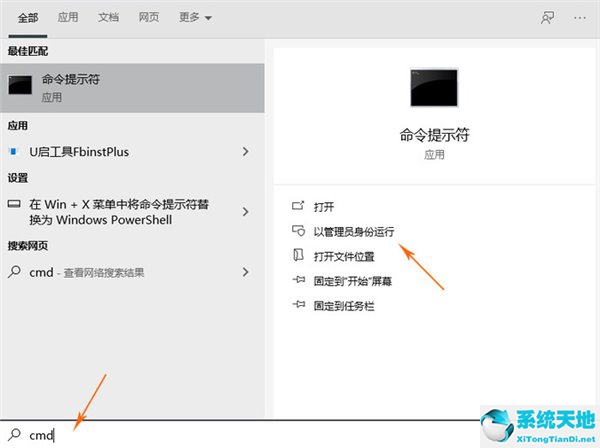Click the search box containing cmd
This screenshot has width=600, height=448.
(x=239, y=435)
